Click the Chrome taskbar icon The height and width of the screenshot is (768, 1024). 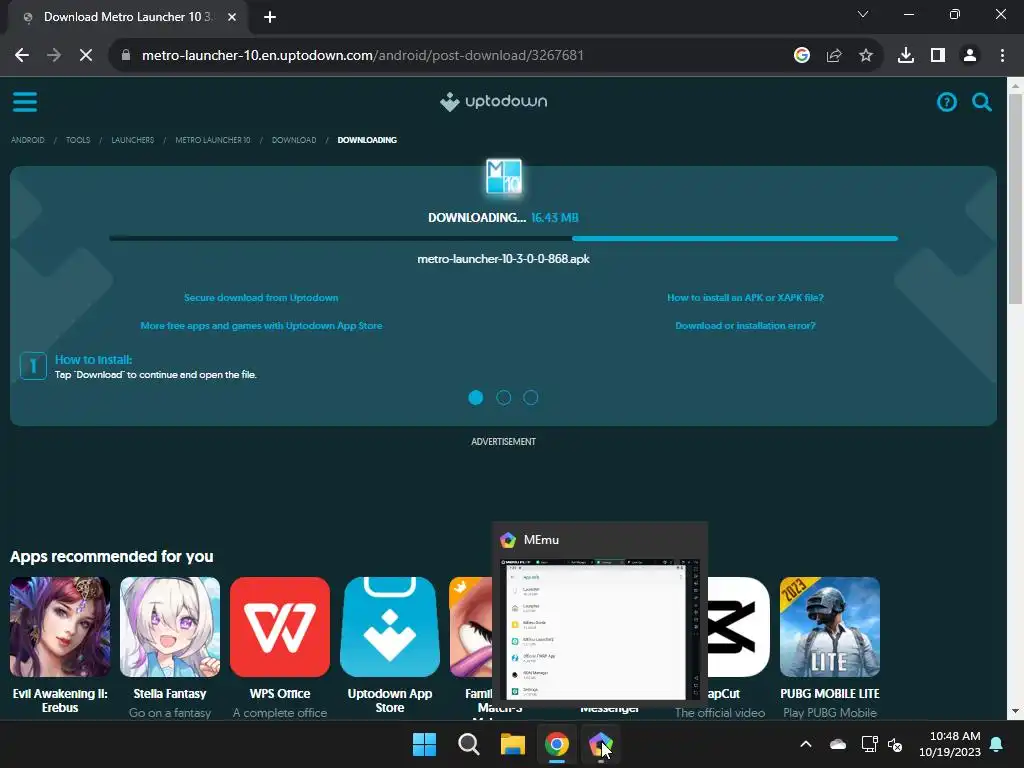(x=557, y=744)
